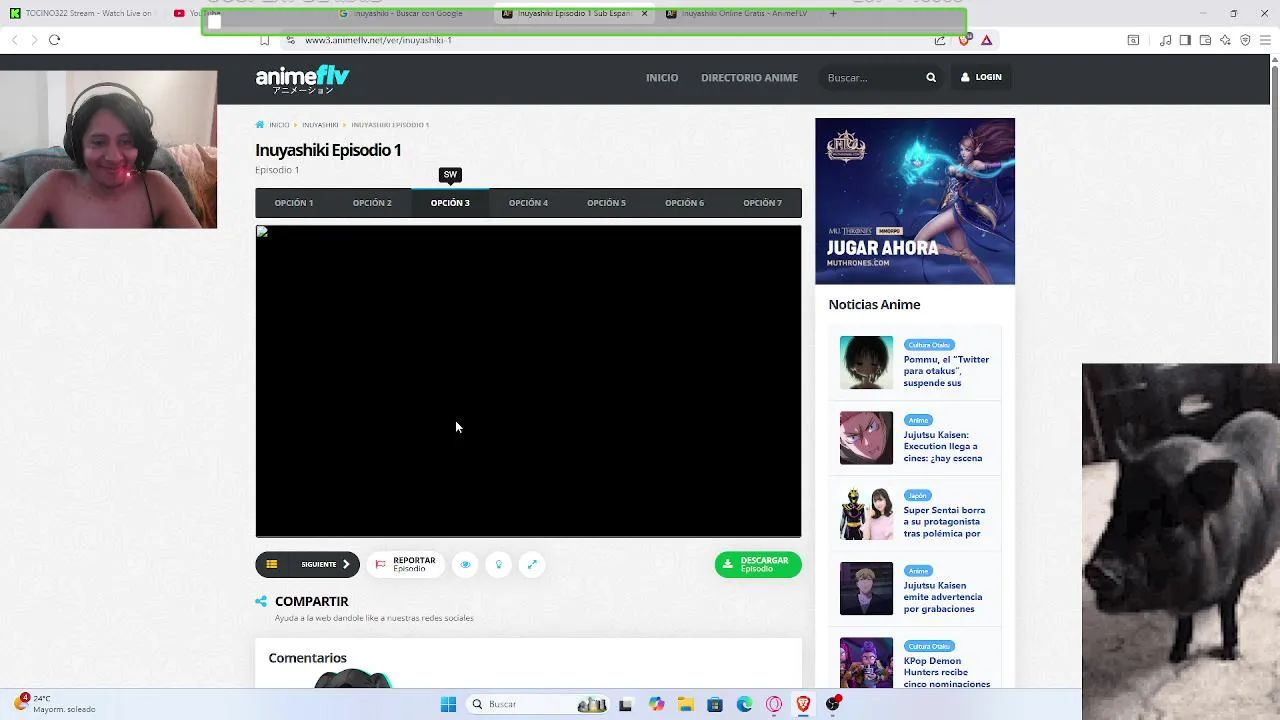Viewport: 1280px width, 720px height.
Task: Focus the Windows taskbar Buscar box
Action: (540, 704)
